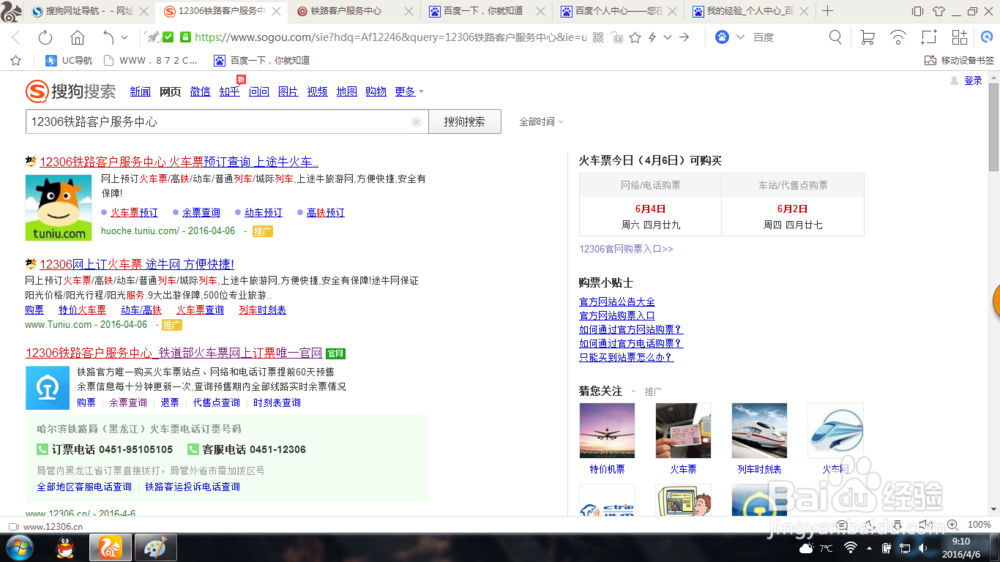Open the apps grid toolbar icon
The image size is (1000, 562).
point(959,38)
